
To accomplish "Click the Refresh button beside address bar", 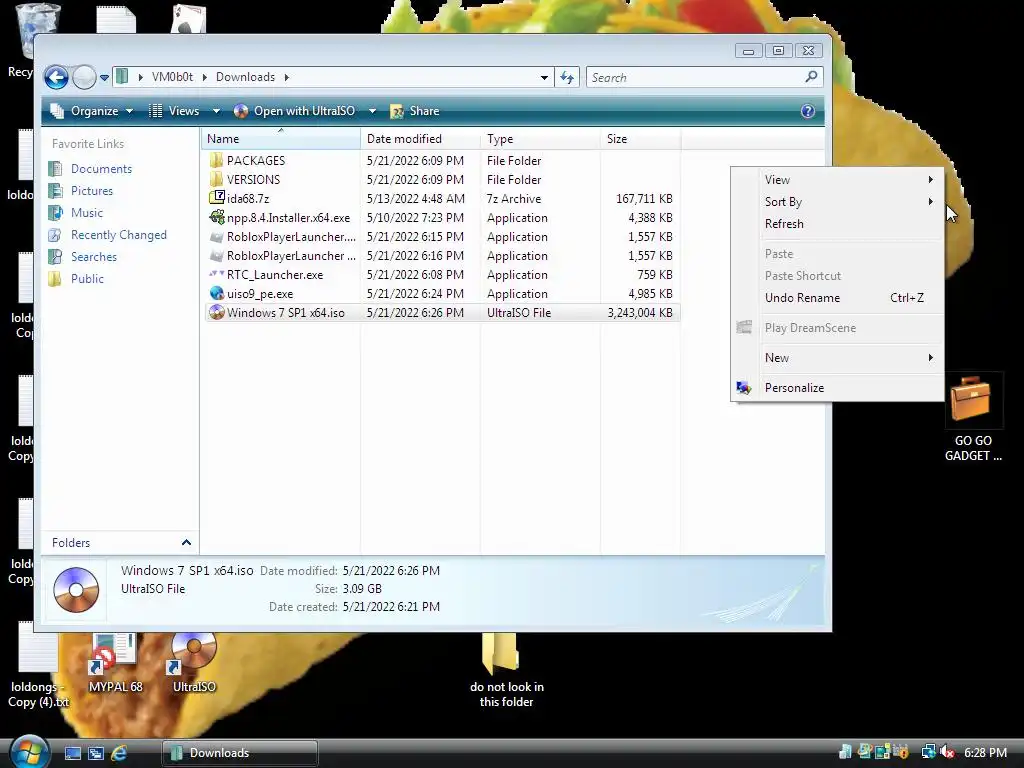I will point(567,78).
